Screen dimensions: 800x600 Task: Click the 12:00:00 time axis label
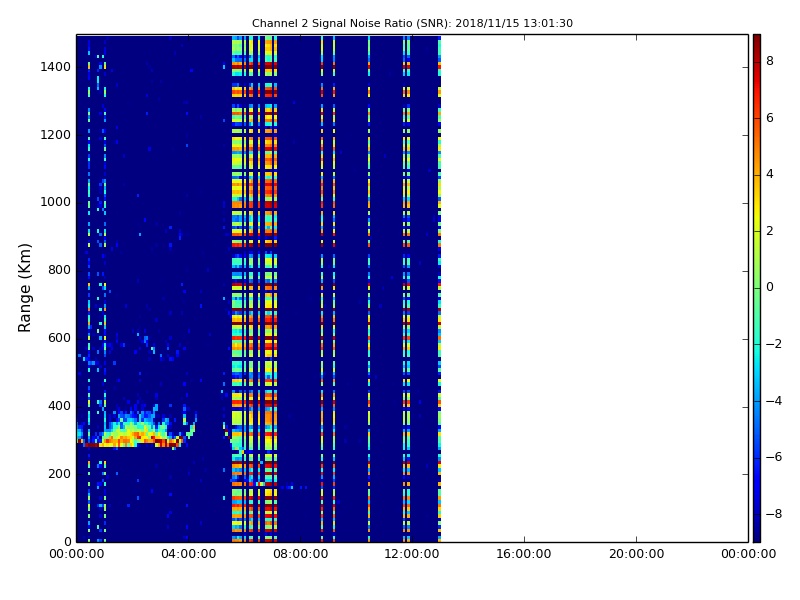pos(412,554)
